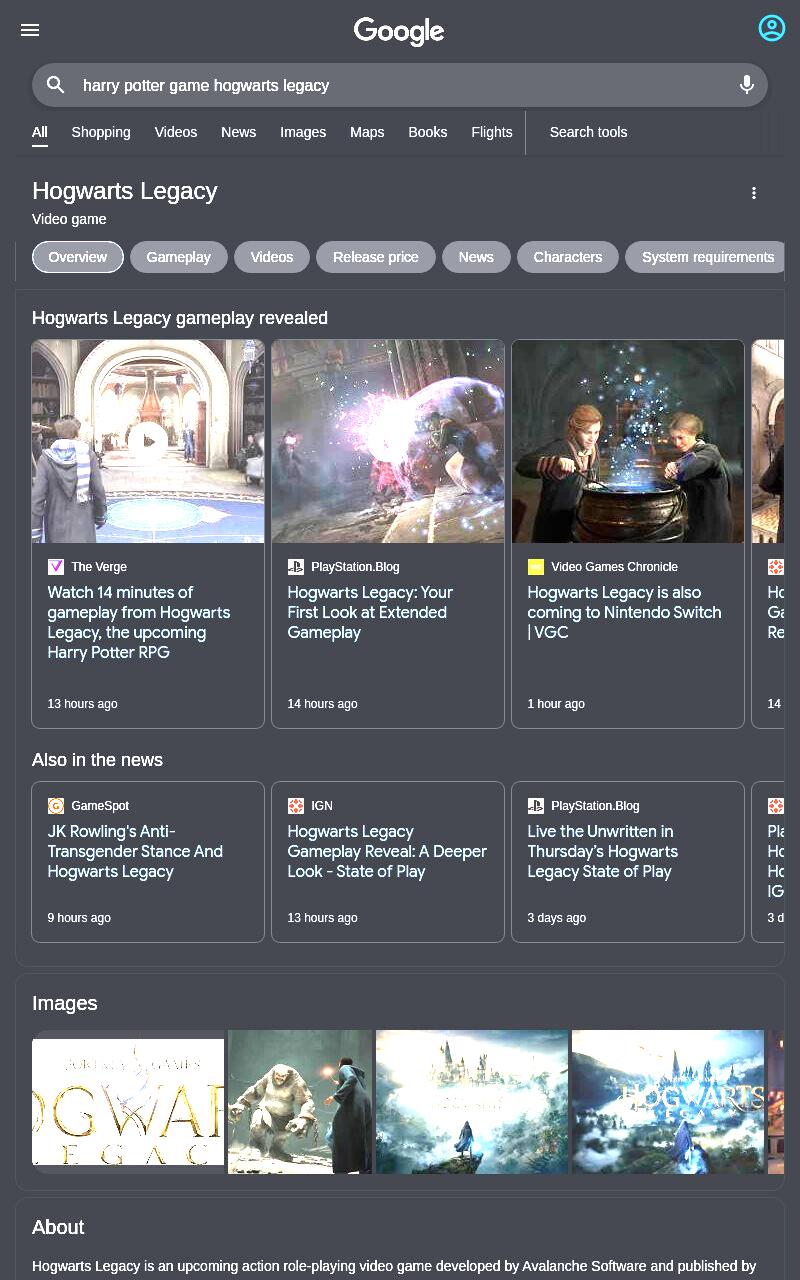This screenshot has height=1280, width=800.
Task: Switch to the Videos search tab
Action: coord(176,132)
